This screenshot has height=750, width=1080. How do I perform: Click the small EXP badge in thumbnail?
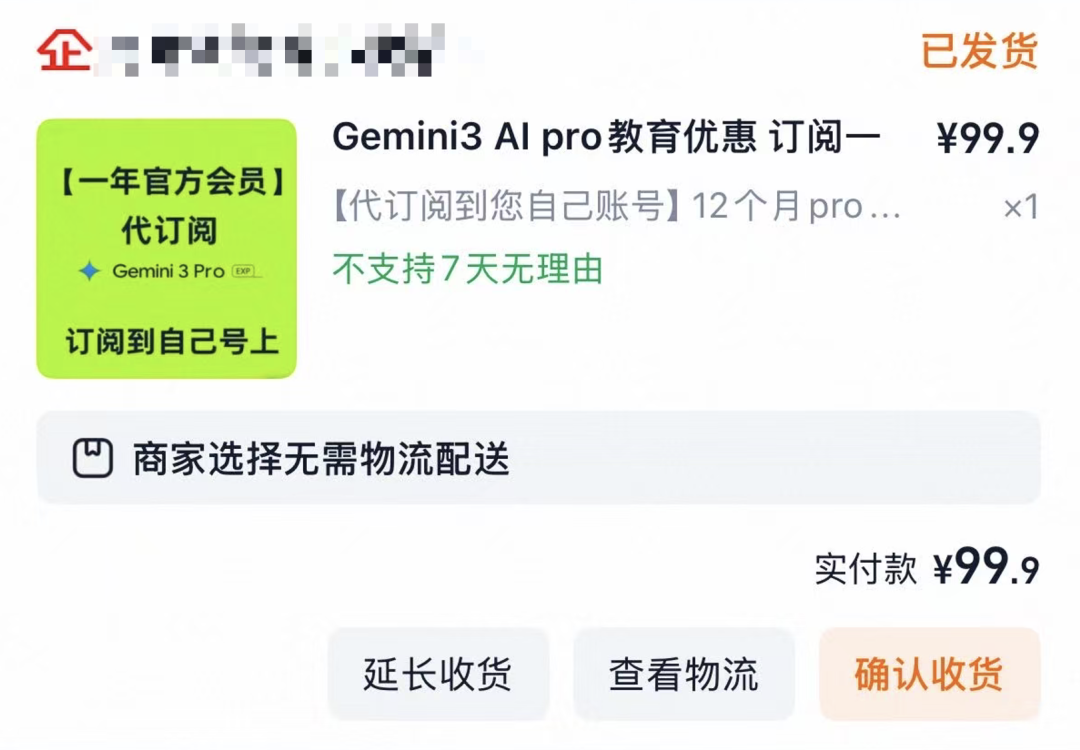tap(241, 271)
